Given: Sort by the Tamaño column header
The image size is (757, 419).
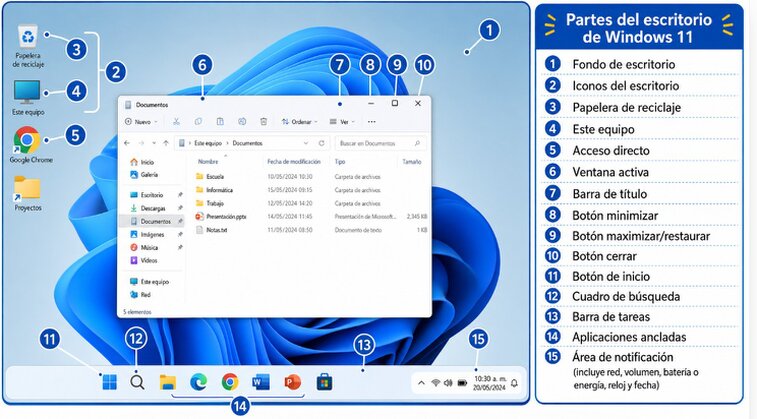Looking at the screenshot, I should (x=412, y=162).
